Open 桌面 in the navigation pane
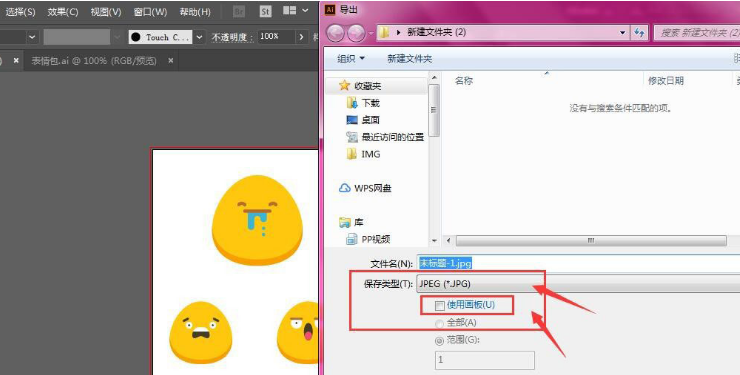Image resolution: width=740 pixels, height=375 pixels. [x=370, y=120]
